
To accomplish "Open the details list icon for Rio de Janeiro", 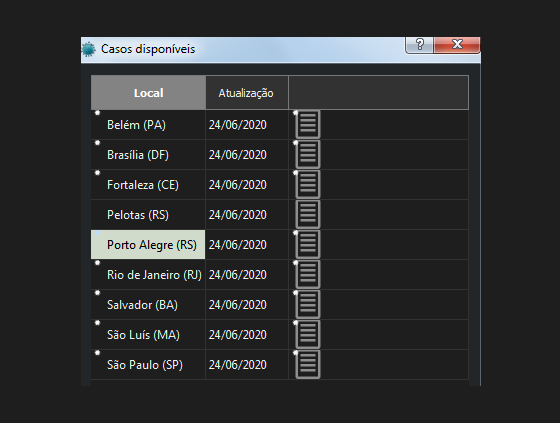I will (308, 274).
